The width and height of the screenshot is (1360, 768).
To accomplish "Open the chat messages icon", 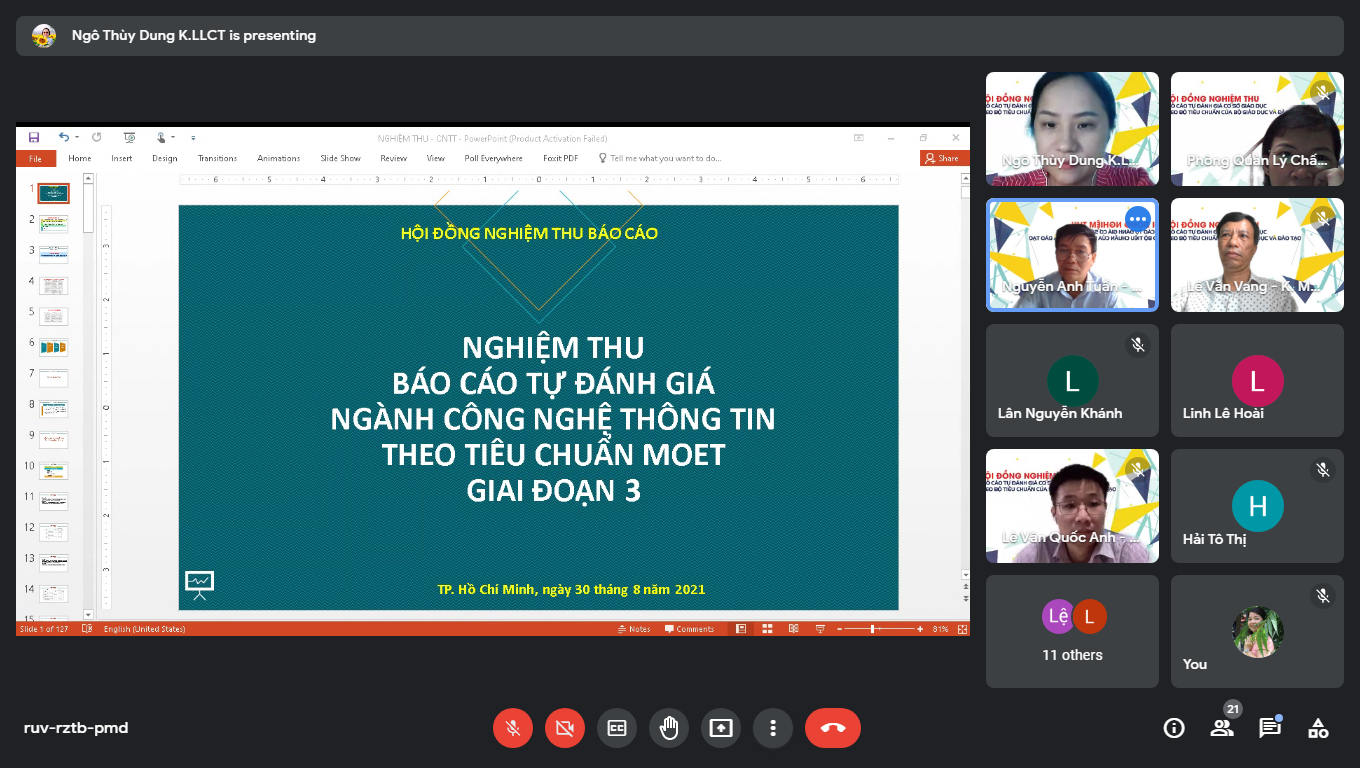I will (x=1270, y=728).
